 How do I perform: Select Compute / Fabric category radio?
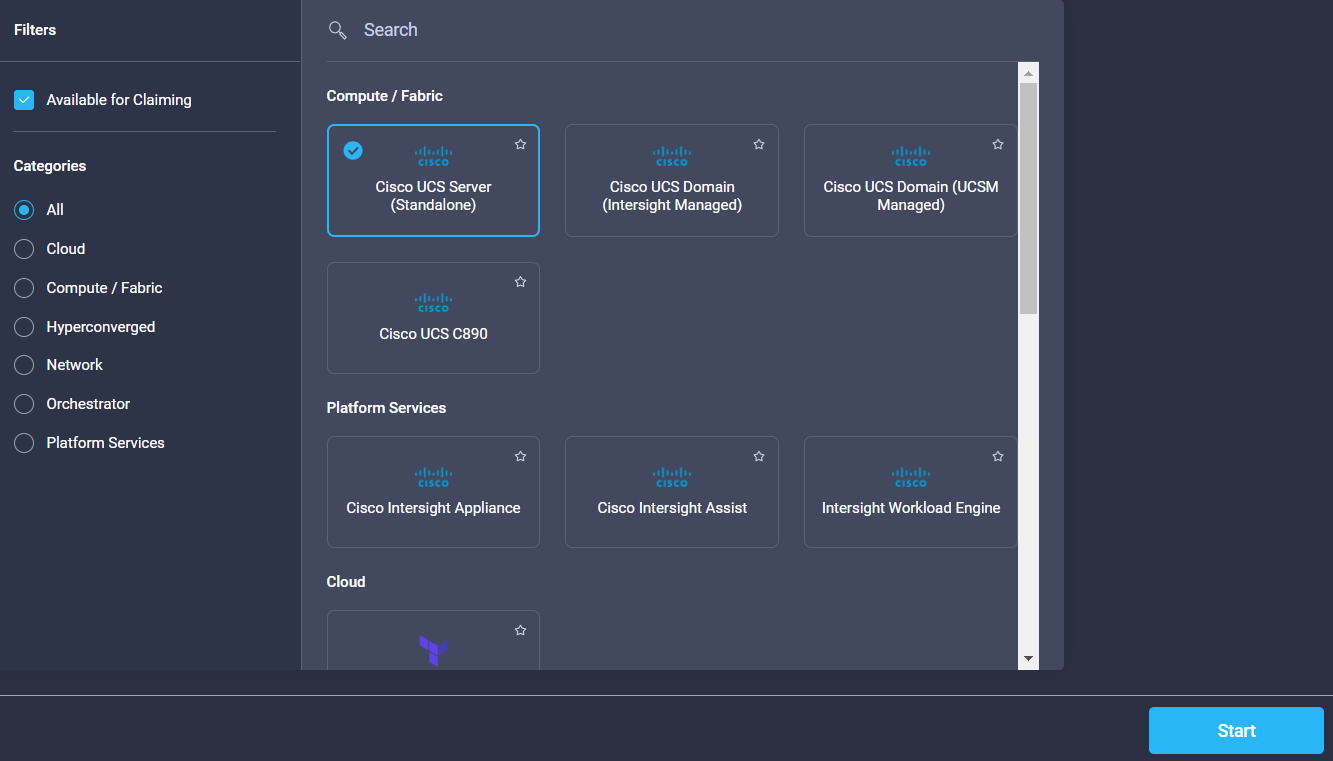(x=24, y=288)
